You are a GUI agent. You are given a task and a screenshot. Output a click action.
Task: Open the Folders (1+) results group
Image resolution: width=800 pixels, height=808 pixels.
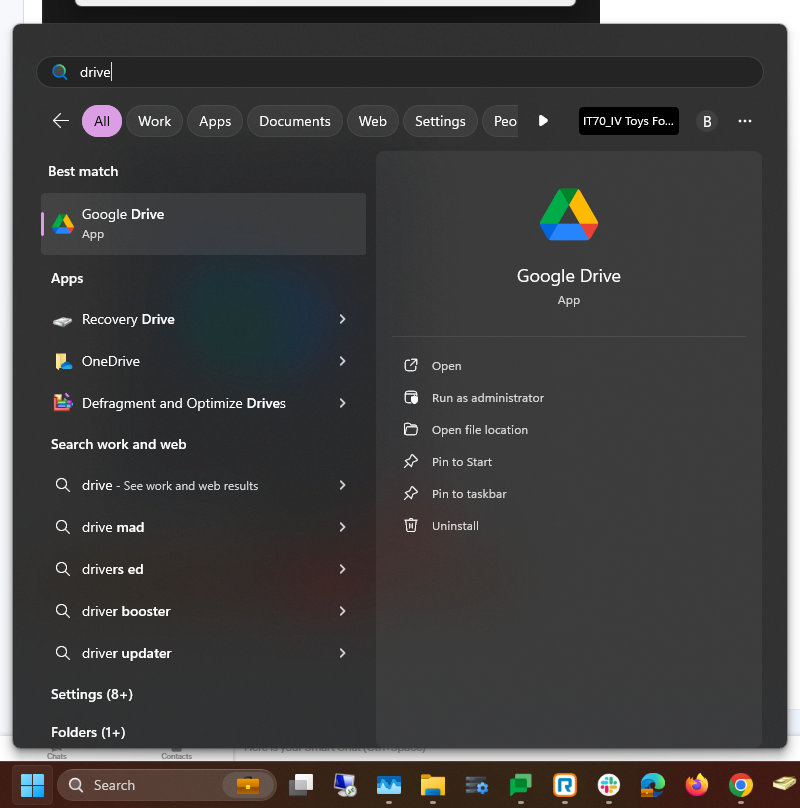tap(88, 732)
